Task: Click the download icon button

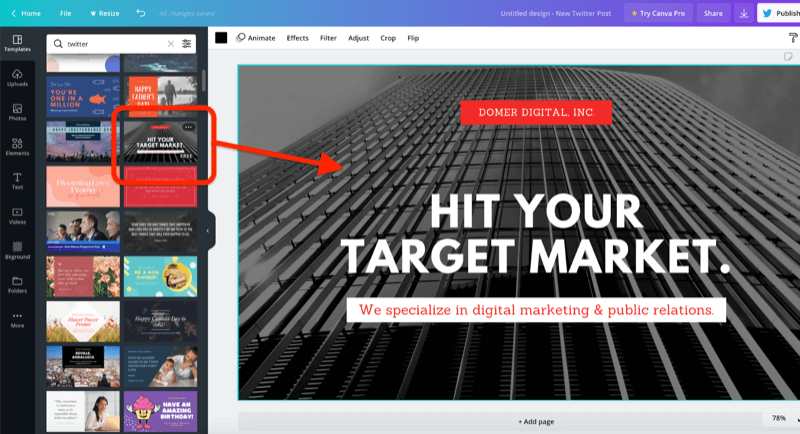Action: [x=744, y=13]
